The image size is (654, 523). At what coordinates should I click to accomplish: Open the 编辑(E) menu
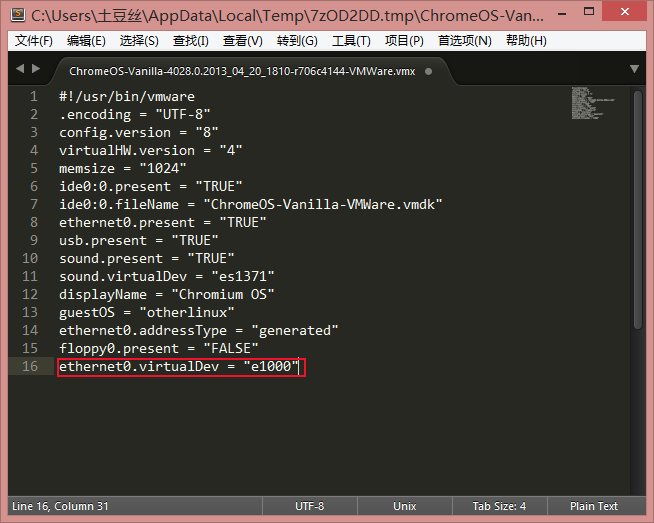tap(86, 41)
